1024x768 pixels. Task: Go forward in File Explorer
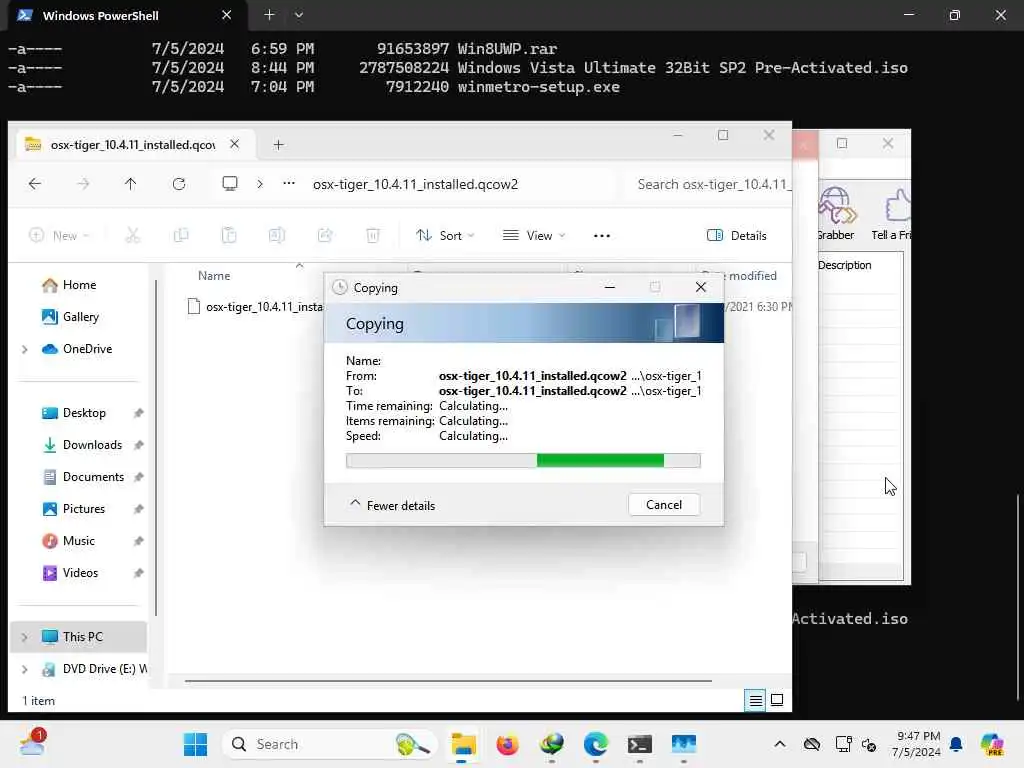83,184
